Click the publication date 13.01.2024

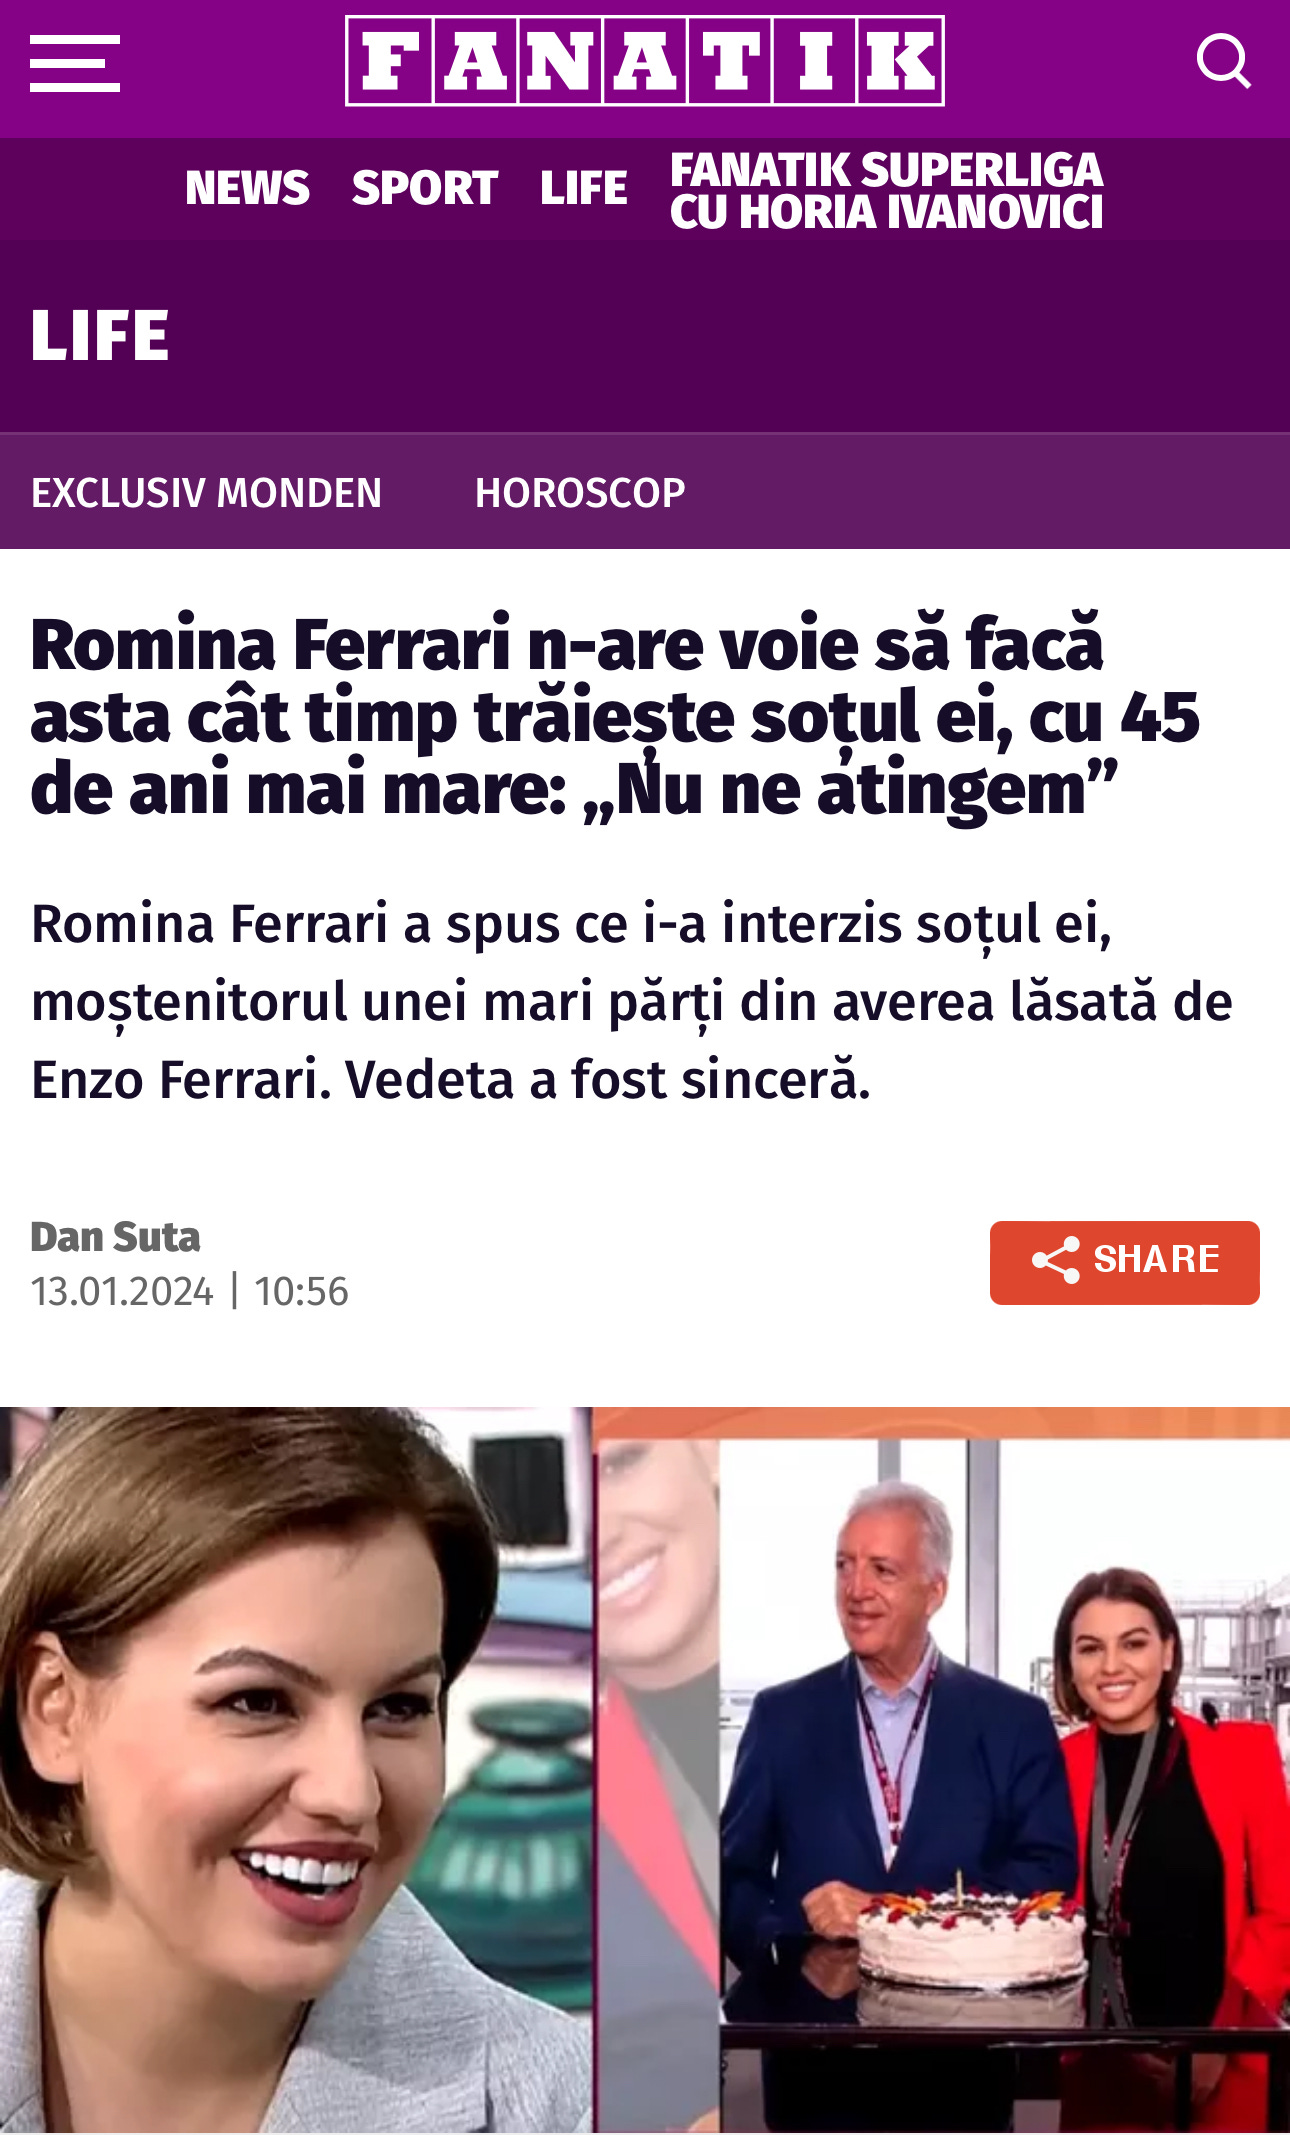(x=122, y=1291)
